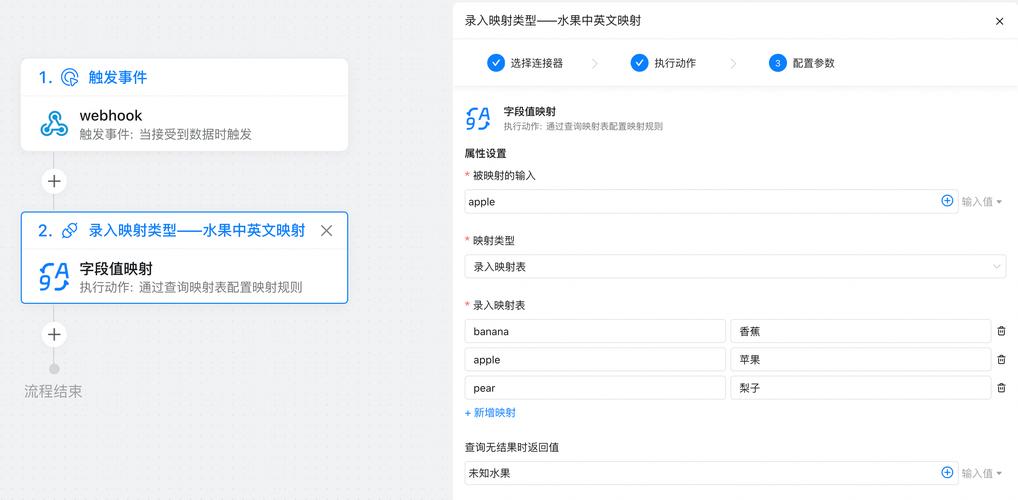Click the field mapping icon in the panel

click(478, 118)
